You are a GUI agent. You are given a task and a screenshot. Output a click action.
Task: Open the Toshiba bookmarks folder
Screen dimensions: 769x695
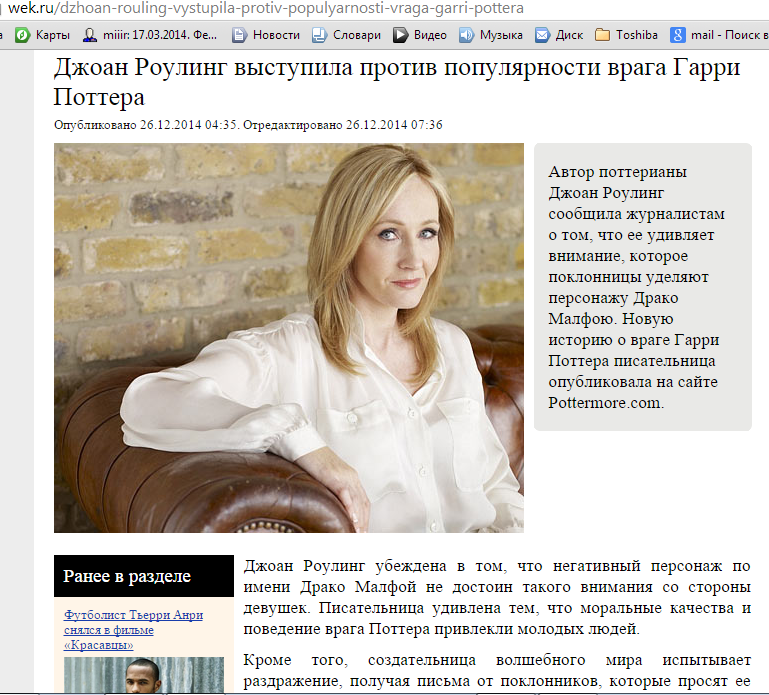pos(626,35)
